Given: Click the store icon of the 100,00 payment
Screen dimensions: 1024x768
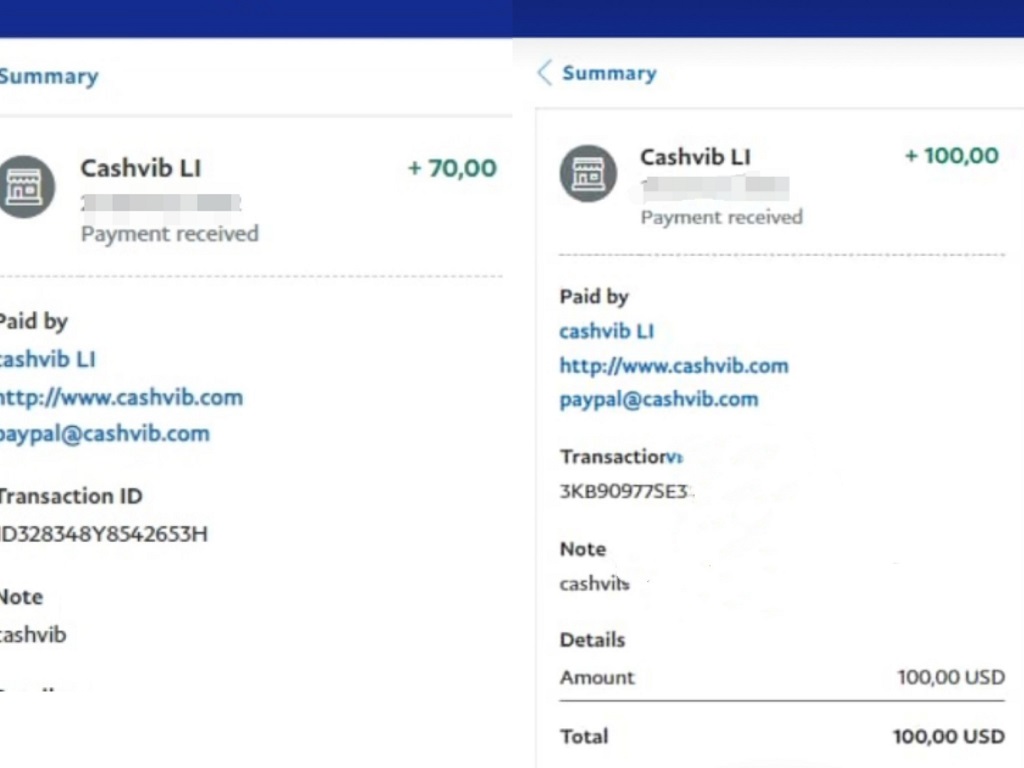Looking at the screenshot, I should point(588,174).
